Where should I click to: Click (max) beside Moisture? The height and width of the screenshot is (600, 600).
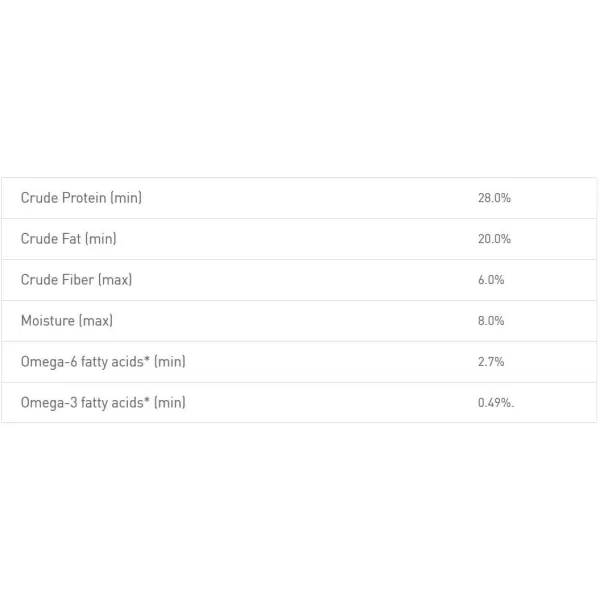coord(96,321)
